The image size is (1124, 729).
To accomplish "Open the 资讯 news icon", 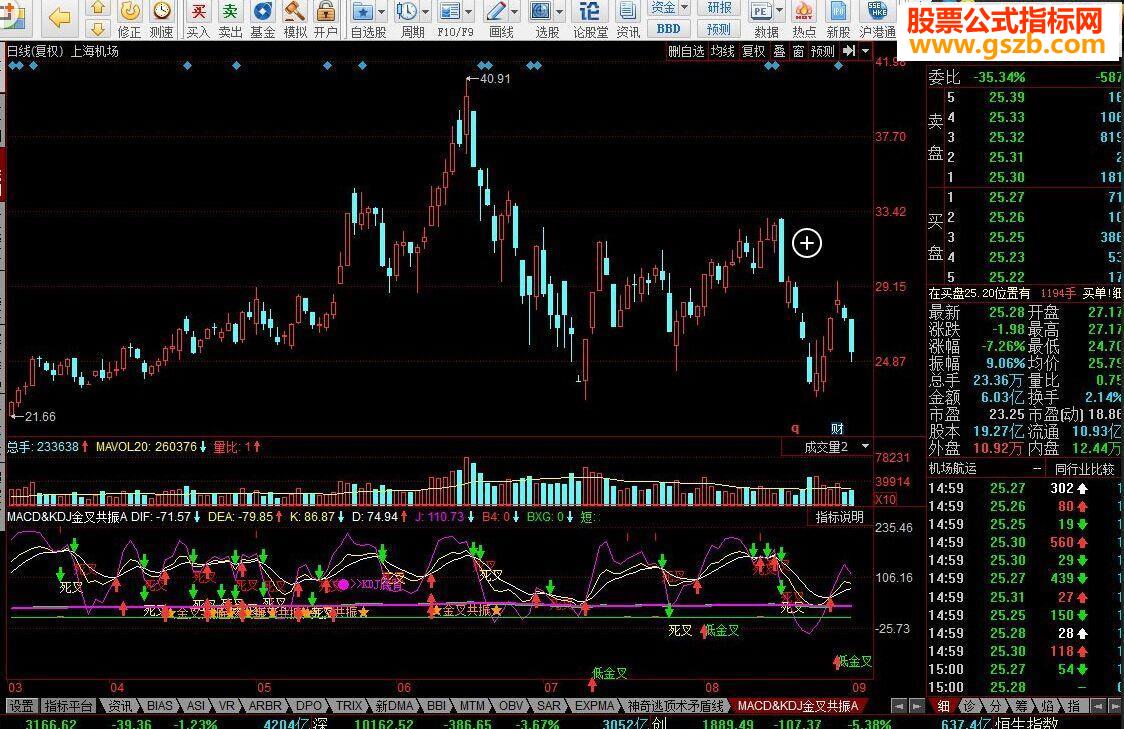I will click(x=628, y=19).
